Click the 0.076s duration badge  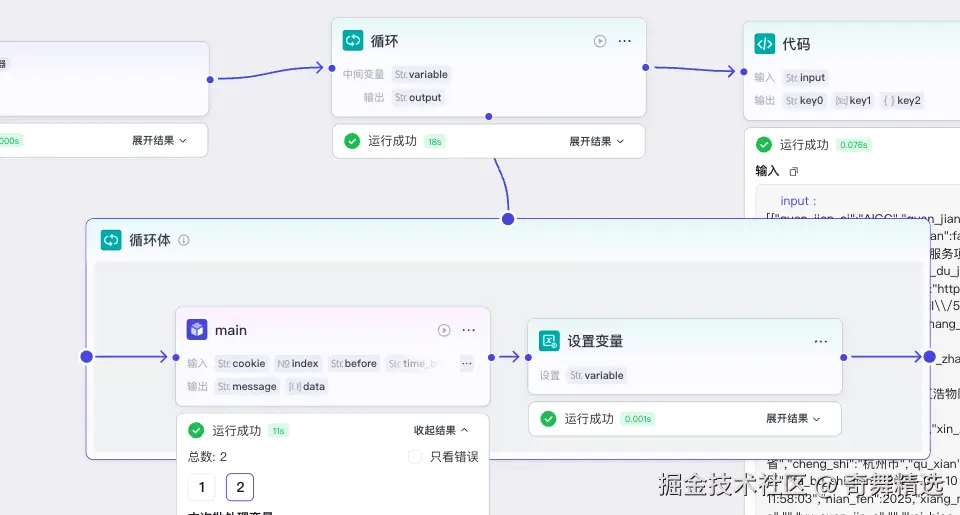(853, 145)
